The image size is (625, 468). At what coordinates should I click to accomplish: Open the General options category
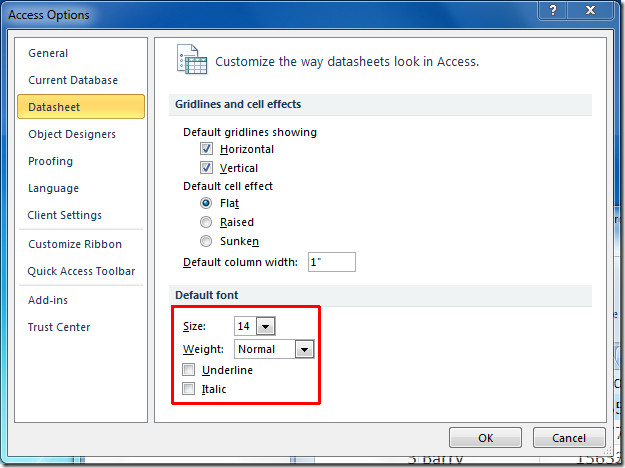click(81, 53)
